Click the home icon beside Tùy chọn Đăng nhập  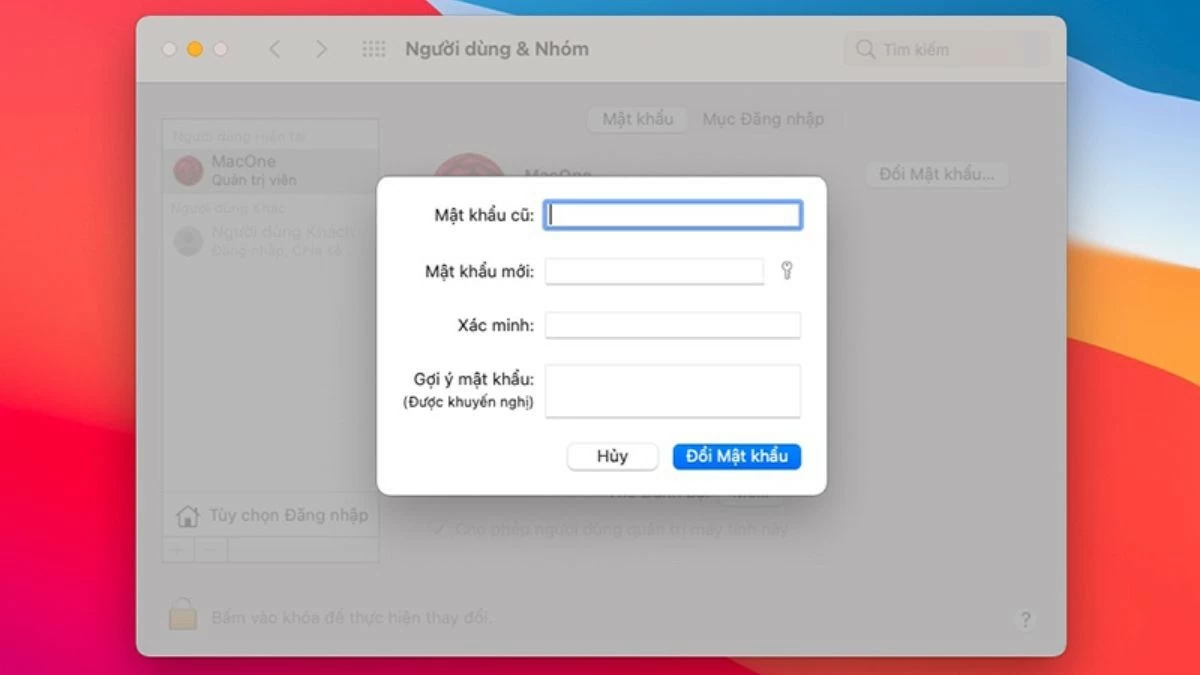pyautogui.click(x=186, y=514)
